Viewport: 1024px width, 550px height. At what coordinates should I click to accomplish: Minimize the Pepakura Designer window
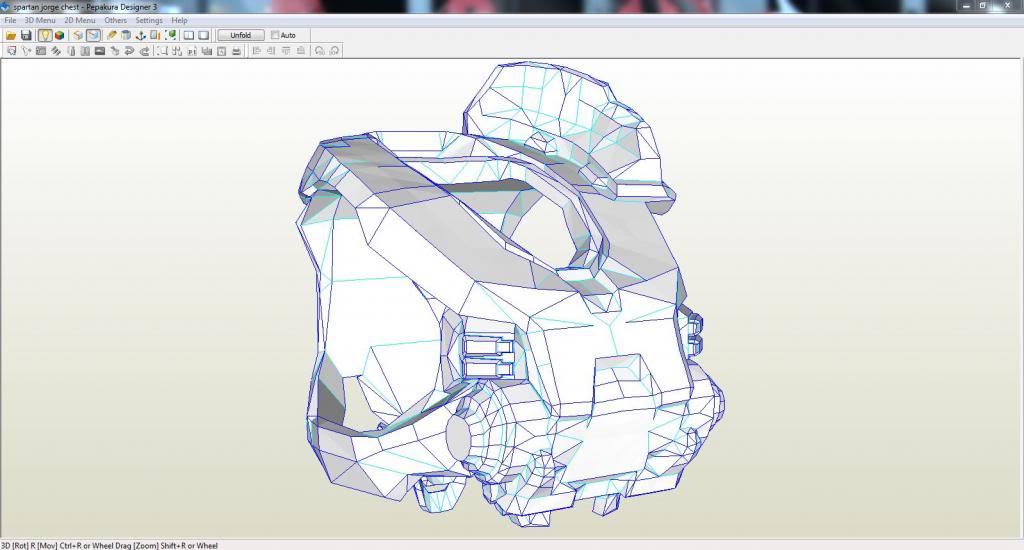[967, 6]
